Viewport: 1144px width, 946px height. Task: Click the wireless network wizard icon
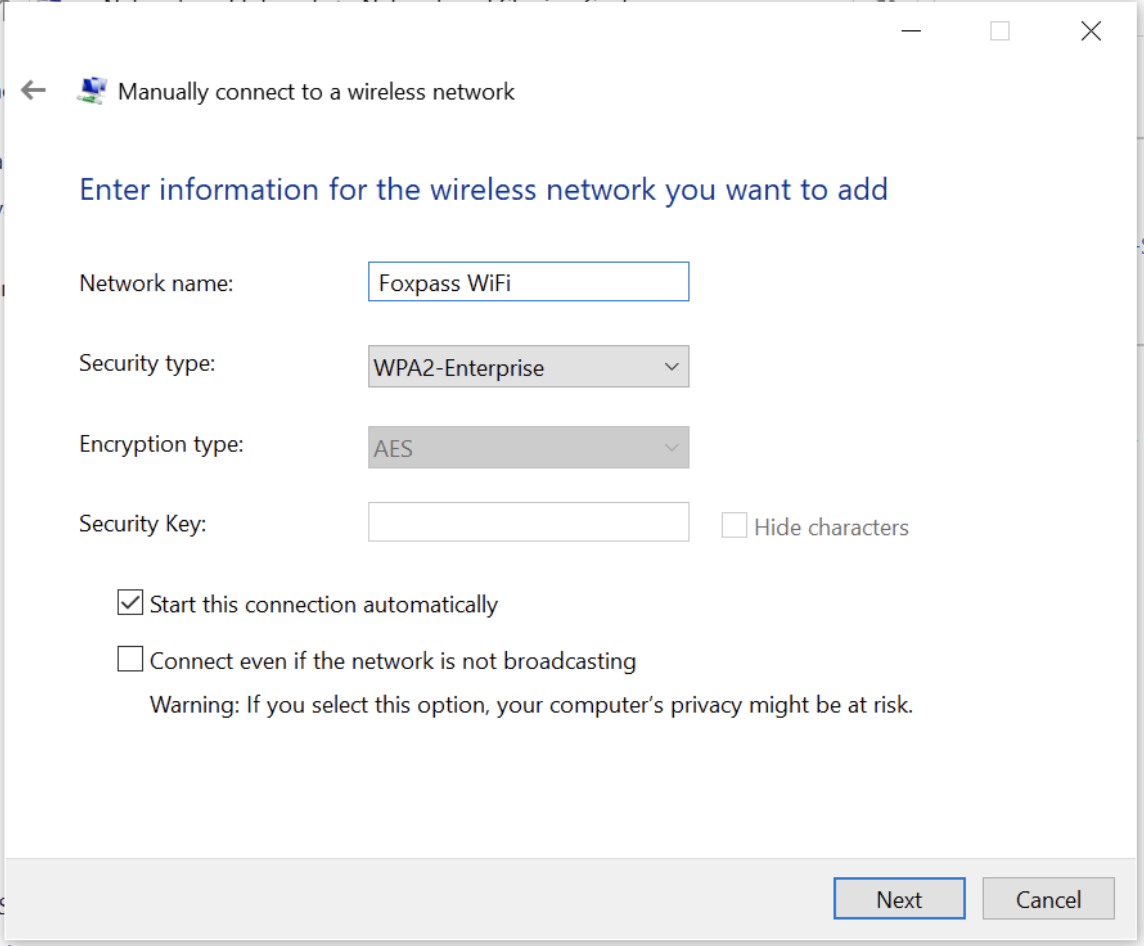pyautogui.click(x=92, y=91)
